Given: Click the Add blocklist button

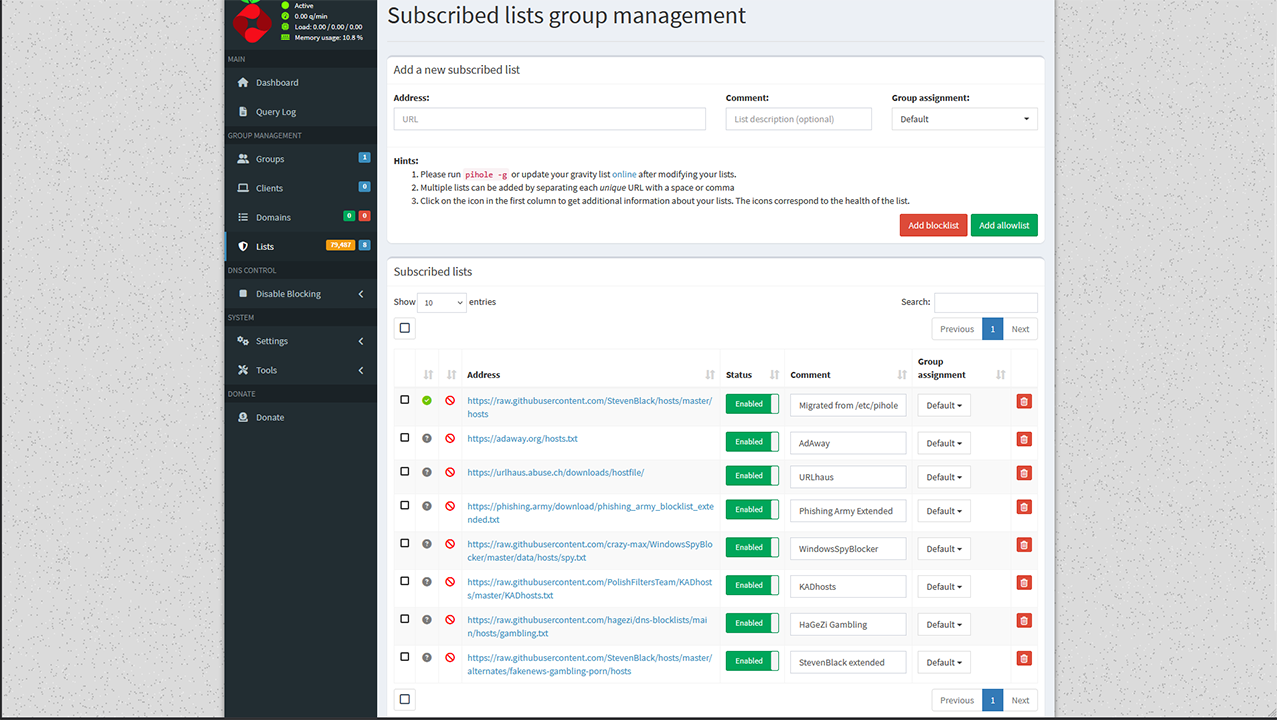Looking at the screenshot, I should click(932, 225).
